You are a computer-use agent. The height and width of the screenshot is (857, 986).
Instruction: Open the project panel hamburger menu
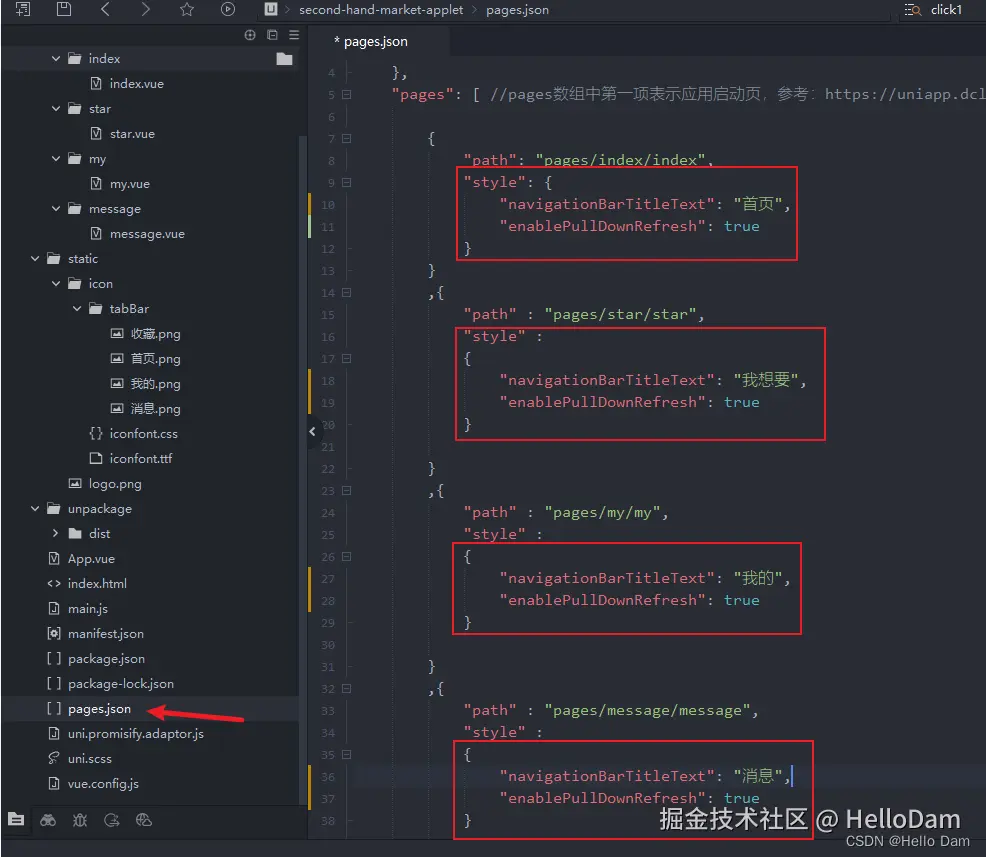[x=294, y=35]
